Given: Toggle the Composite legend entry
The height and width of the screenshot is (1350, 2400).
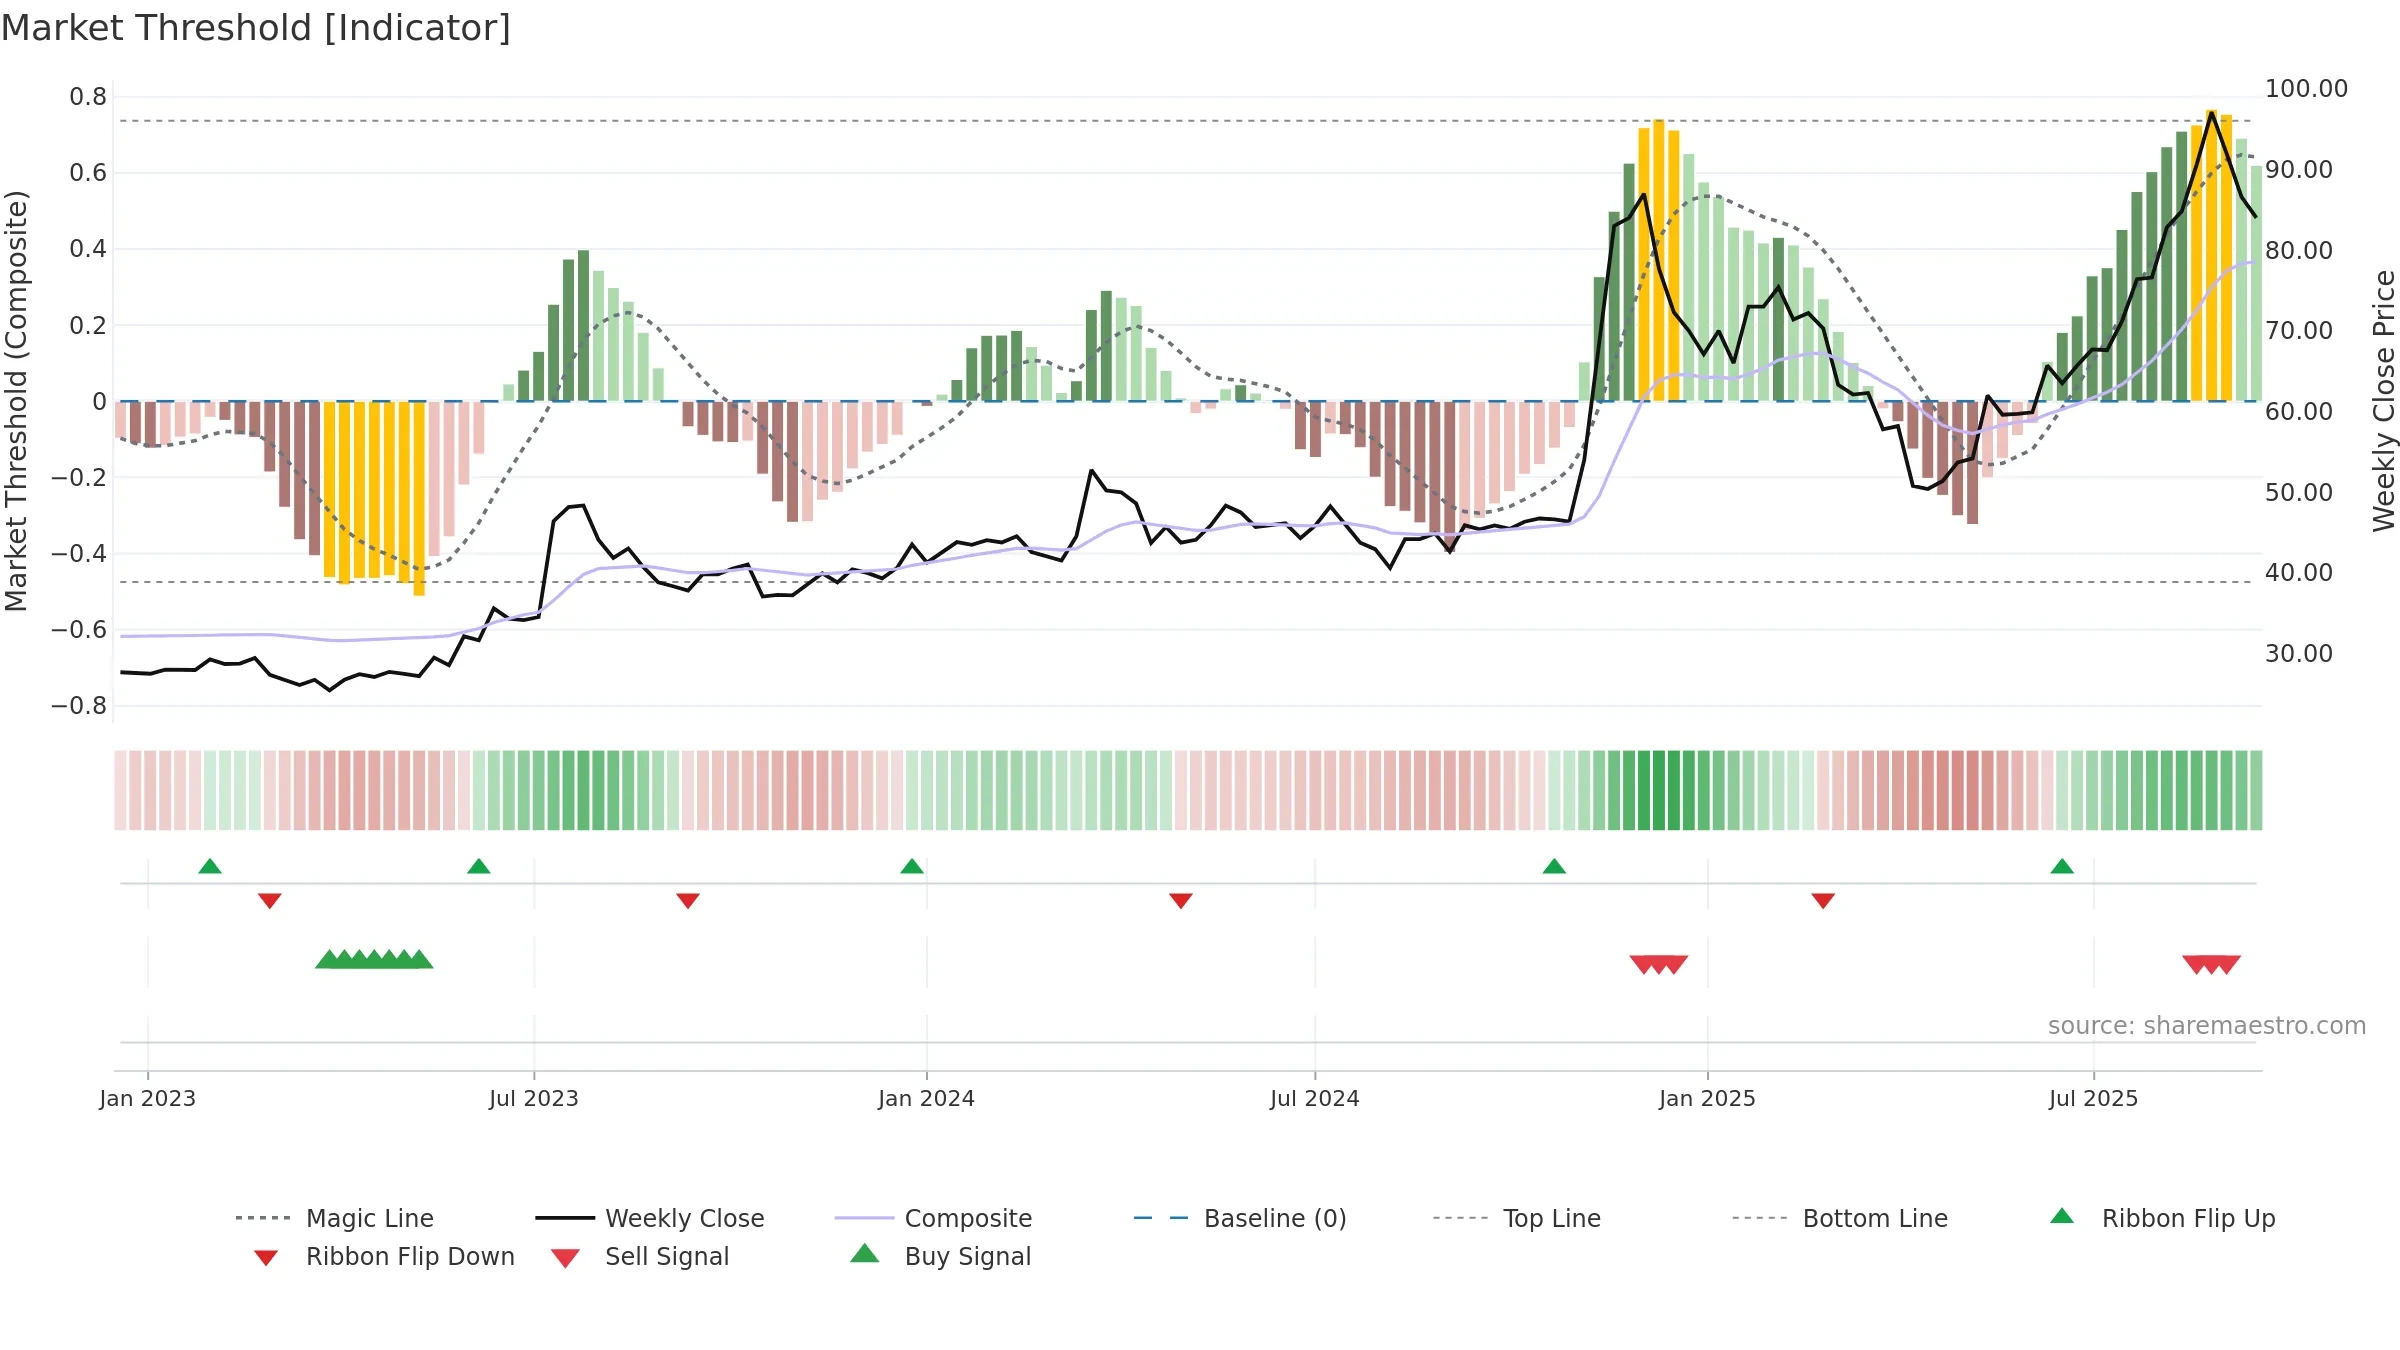Looking at the screenshot, I should (933, 1218).
